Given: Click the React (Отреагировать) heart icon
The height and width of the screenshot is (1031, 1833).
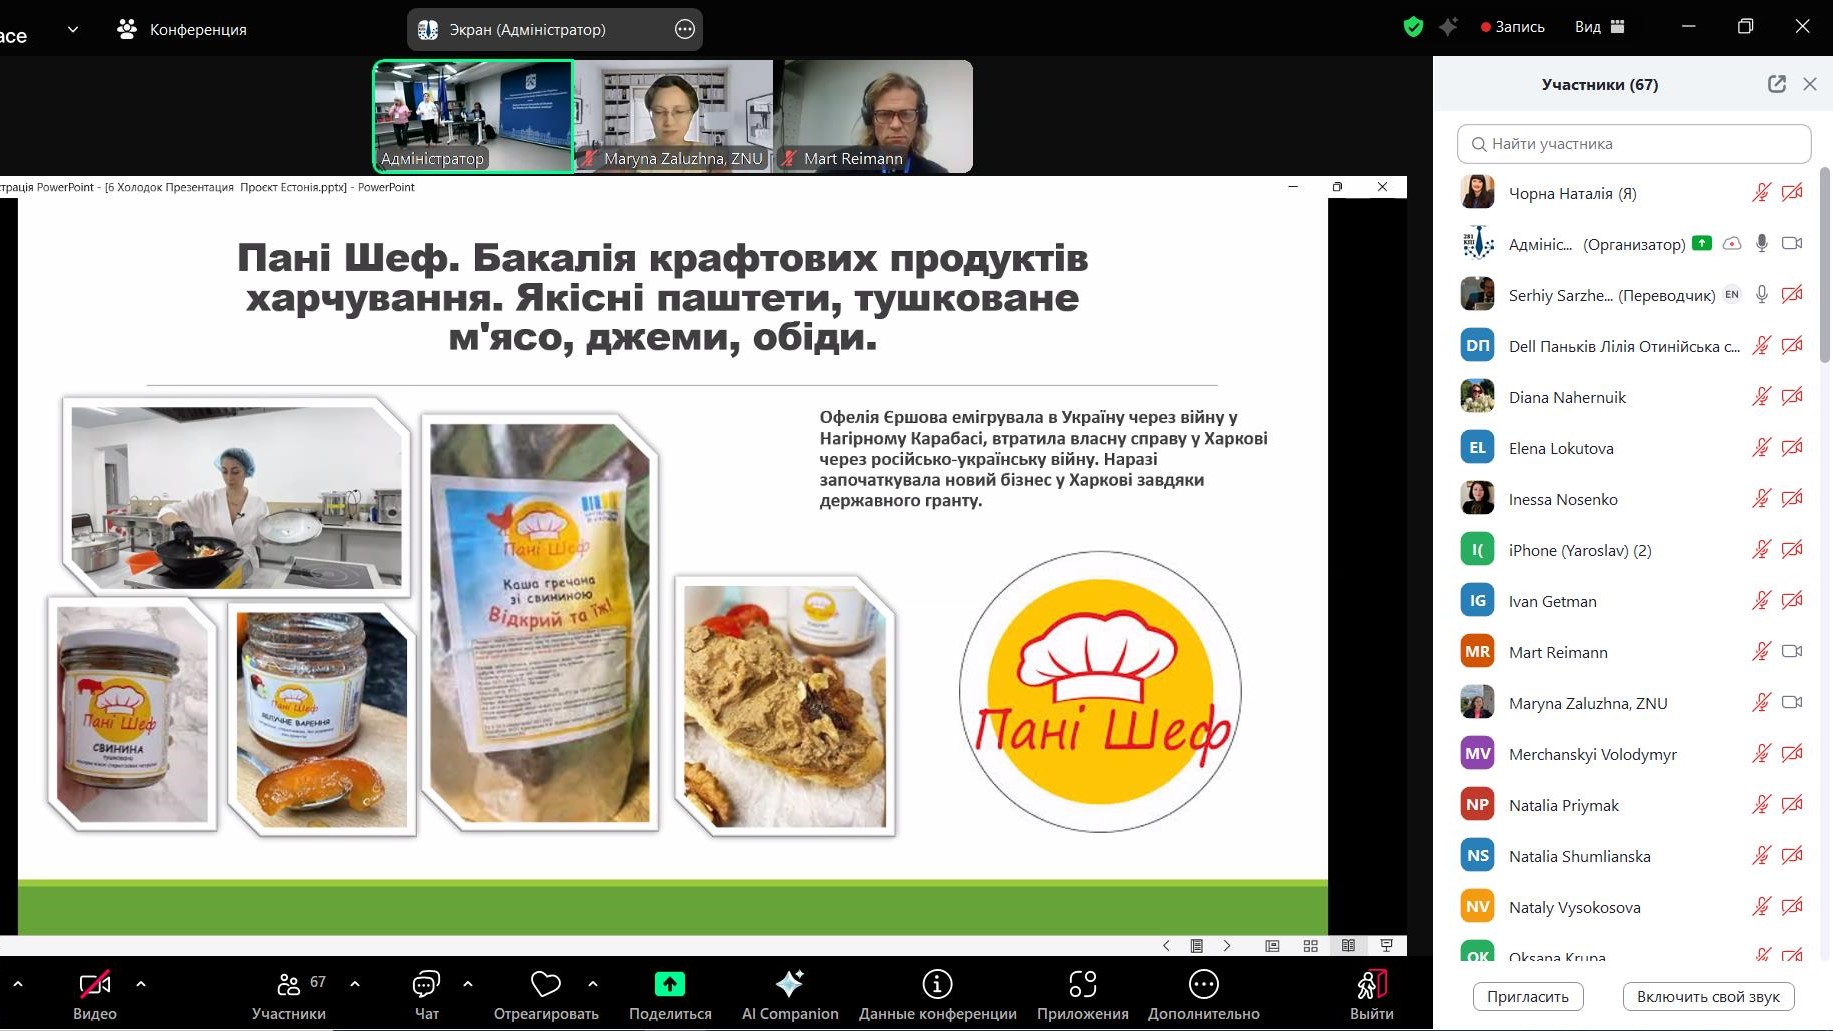Looking at the screenshot, I should pos(546,985).
